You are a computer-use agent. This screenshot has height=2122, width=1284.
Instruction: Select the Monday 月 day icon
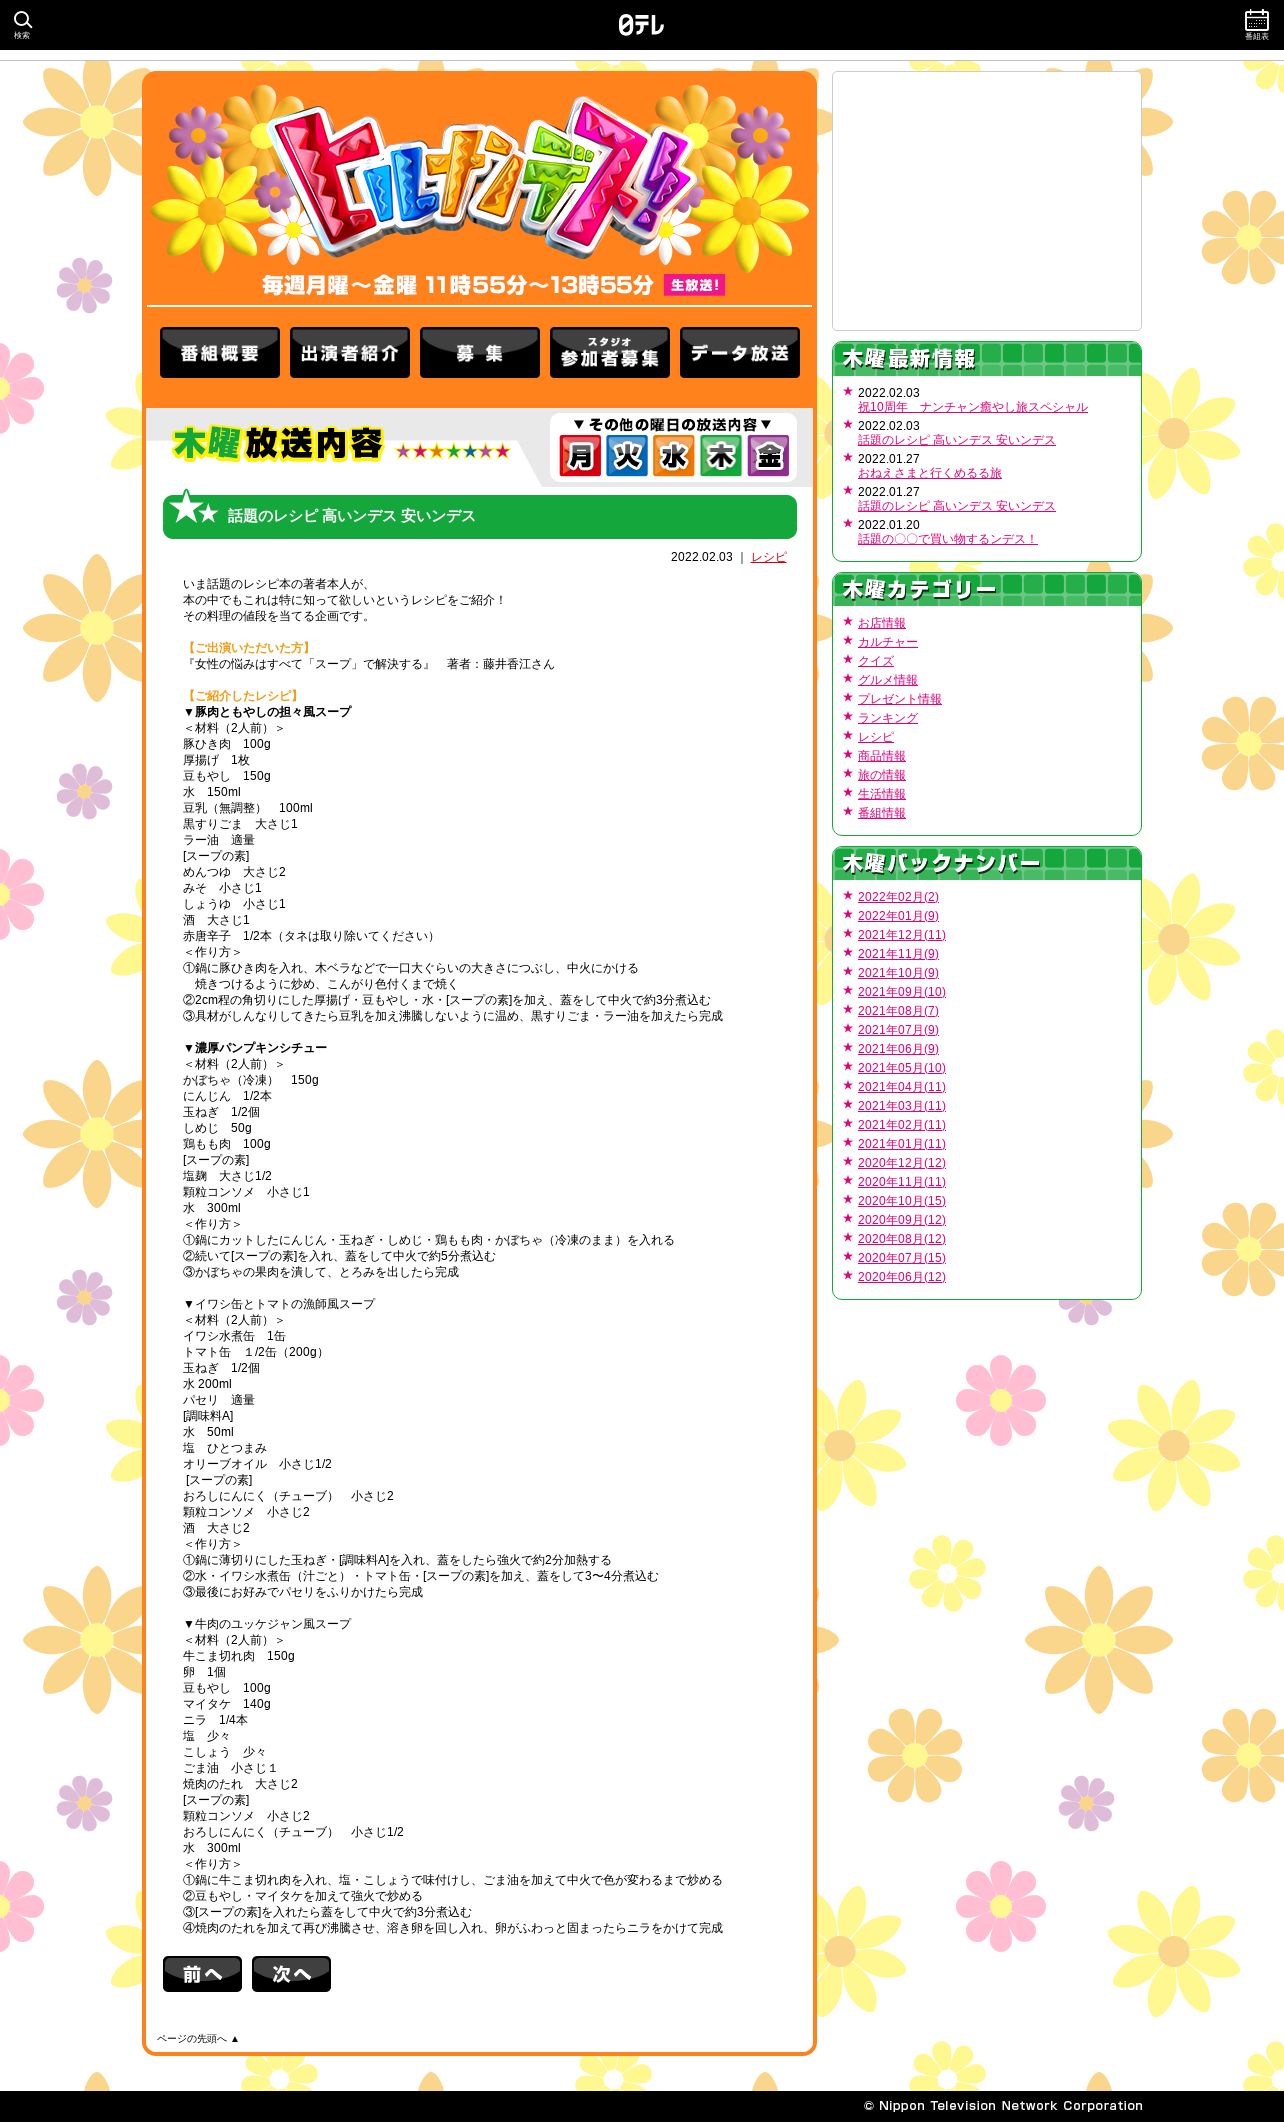580,457
